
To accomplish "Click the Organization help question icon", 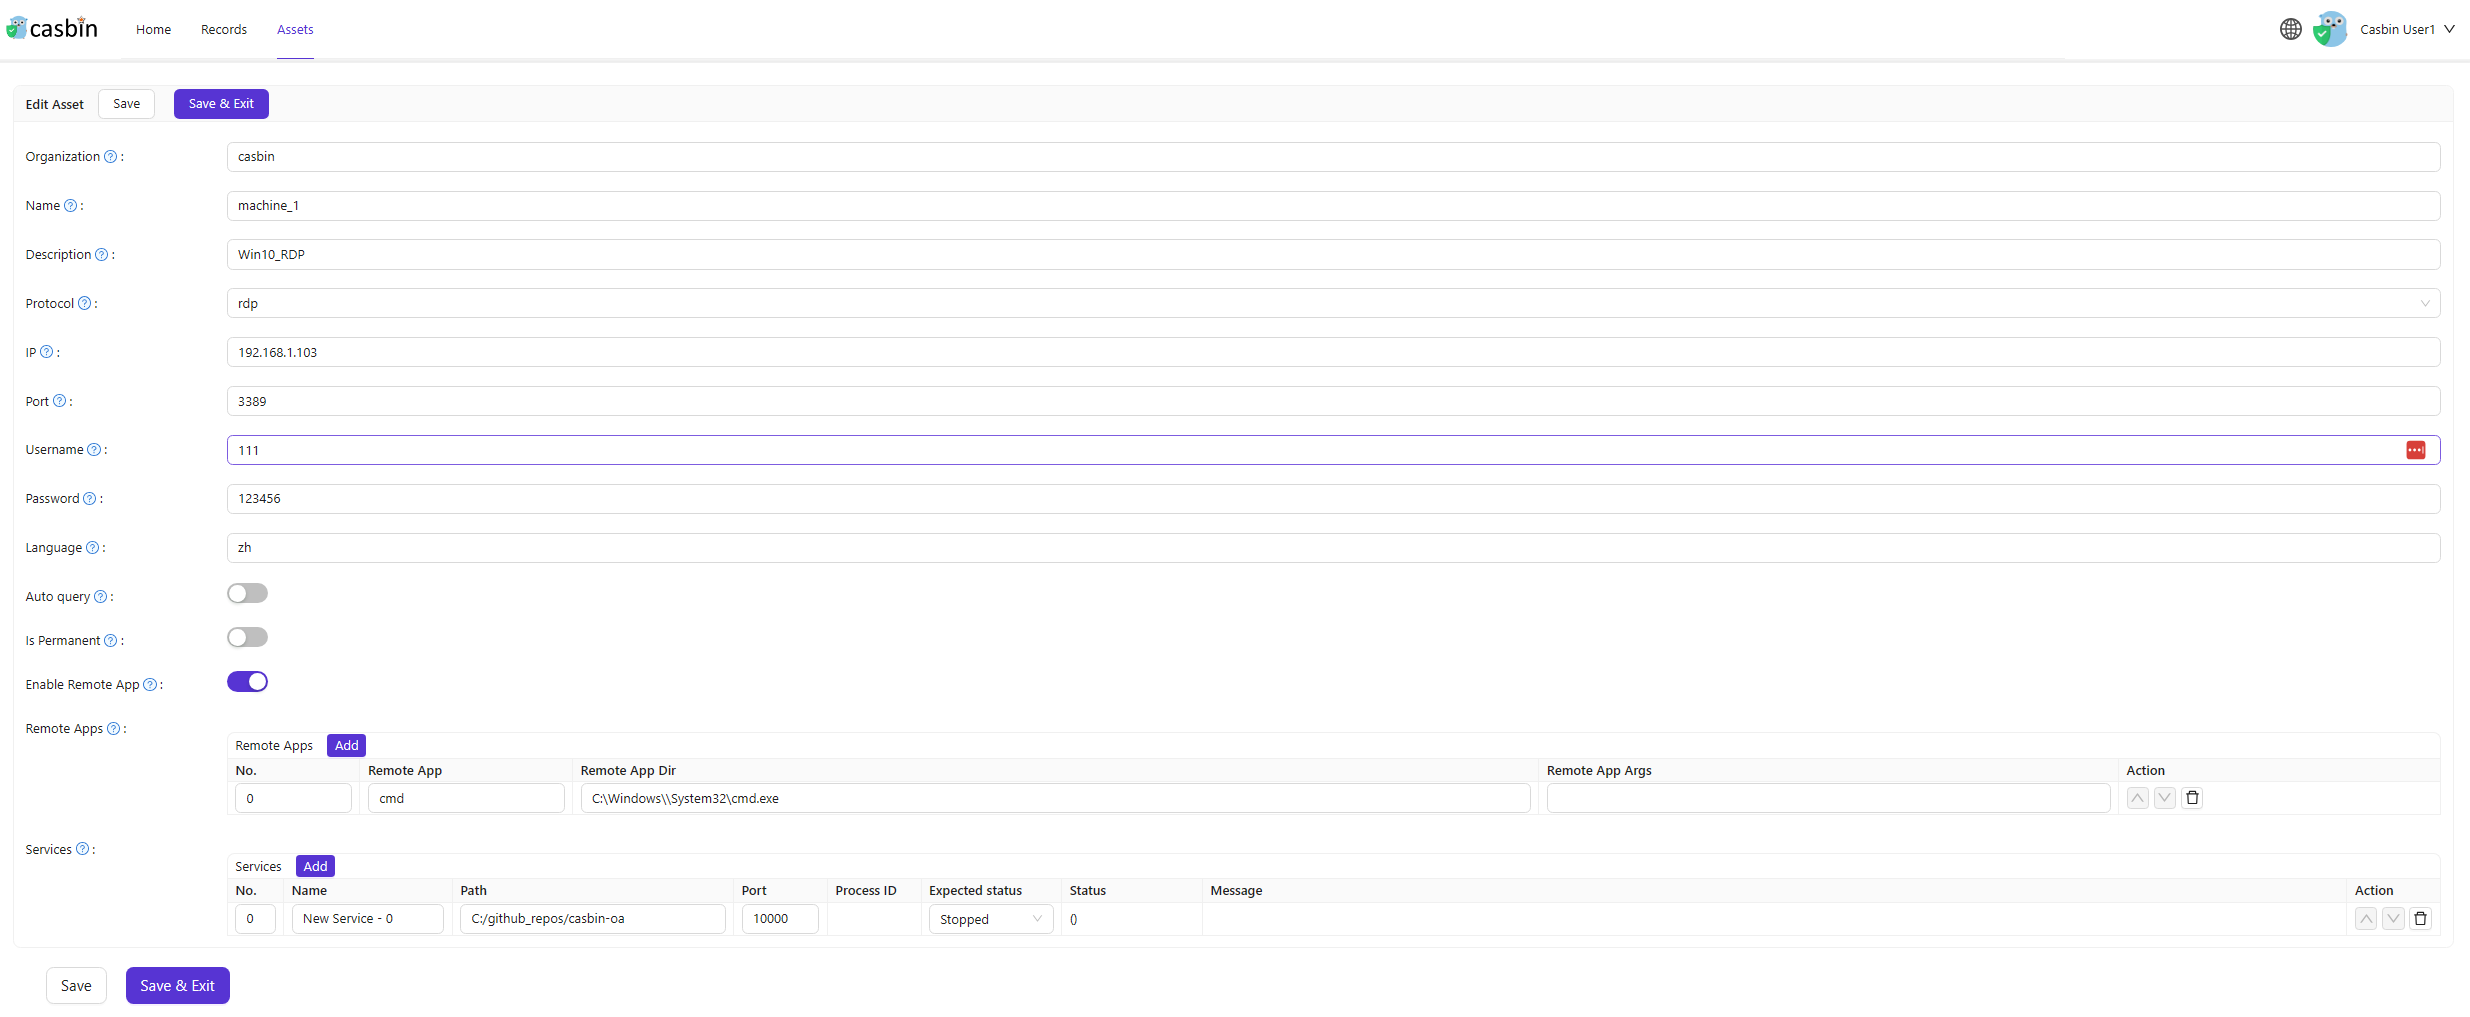I will pos(111,157).
